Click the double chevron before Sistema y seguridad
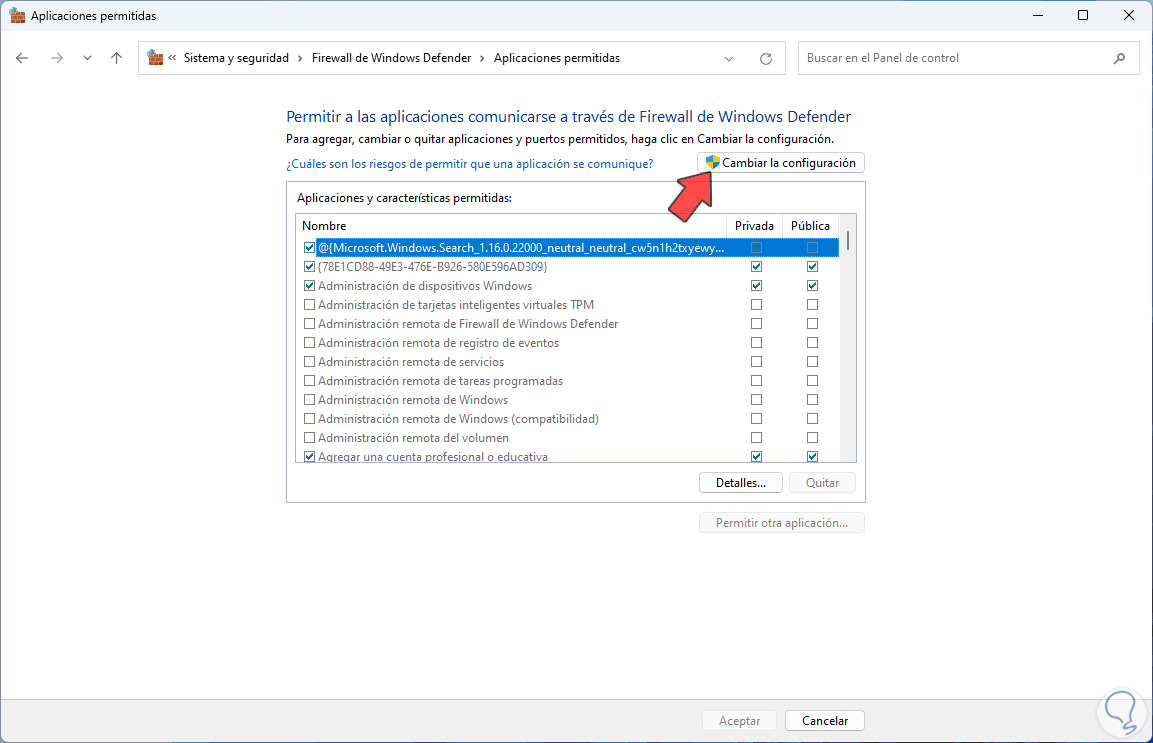Screen dimensions: 1153x743 (172, 57)
